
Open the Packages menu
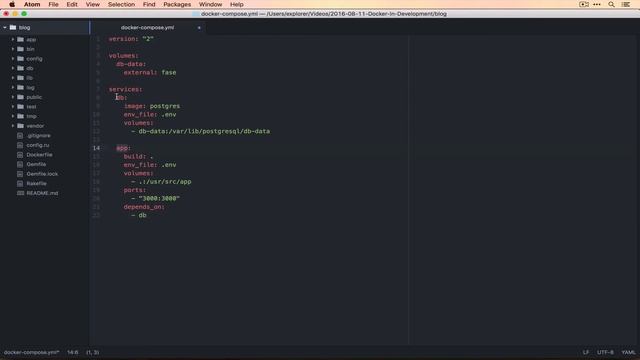(x=177, y=4)
